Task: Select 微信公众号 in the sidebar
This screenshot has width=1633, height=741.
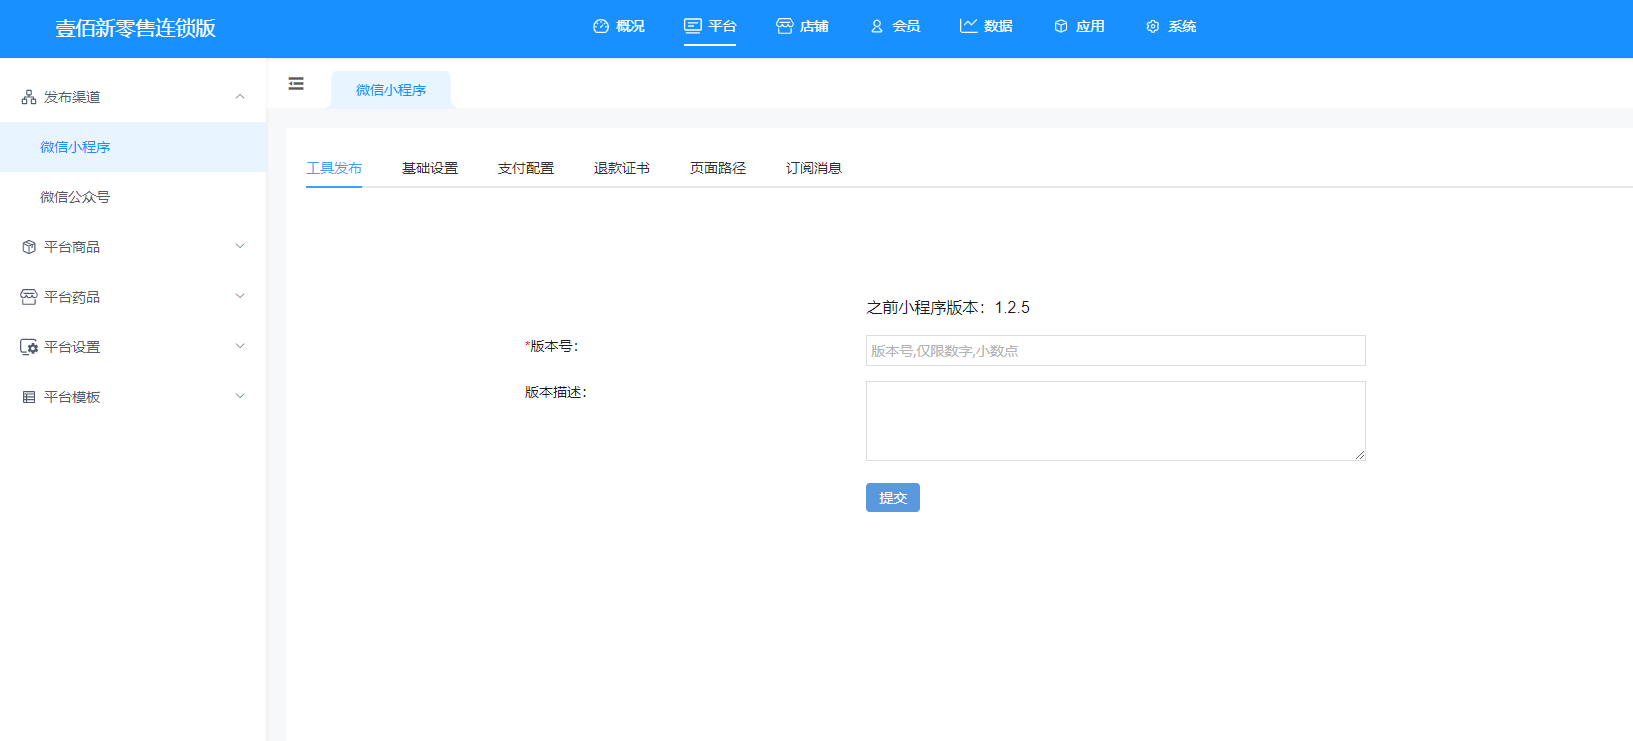Action: (x=133, y=197)
